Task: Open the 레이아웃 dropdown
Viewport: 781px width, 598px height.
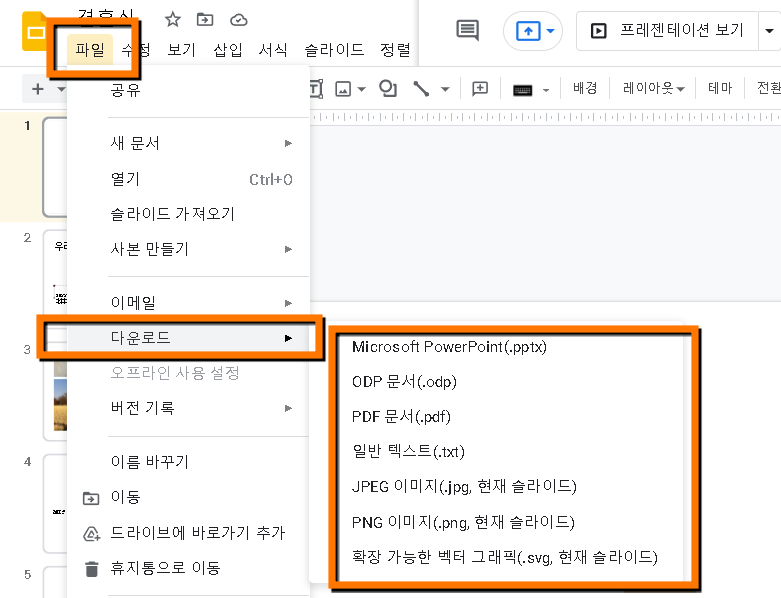Action: click(653, 88)
